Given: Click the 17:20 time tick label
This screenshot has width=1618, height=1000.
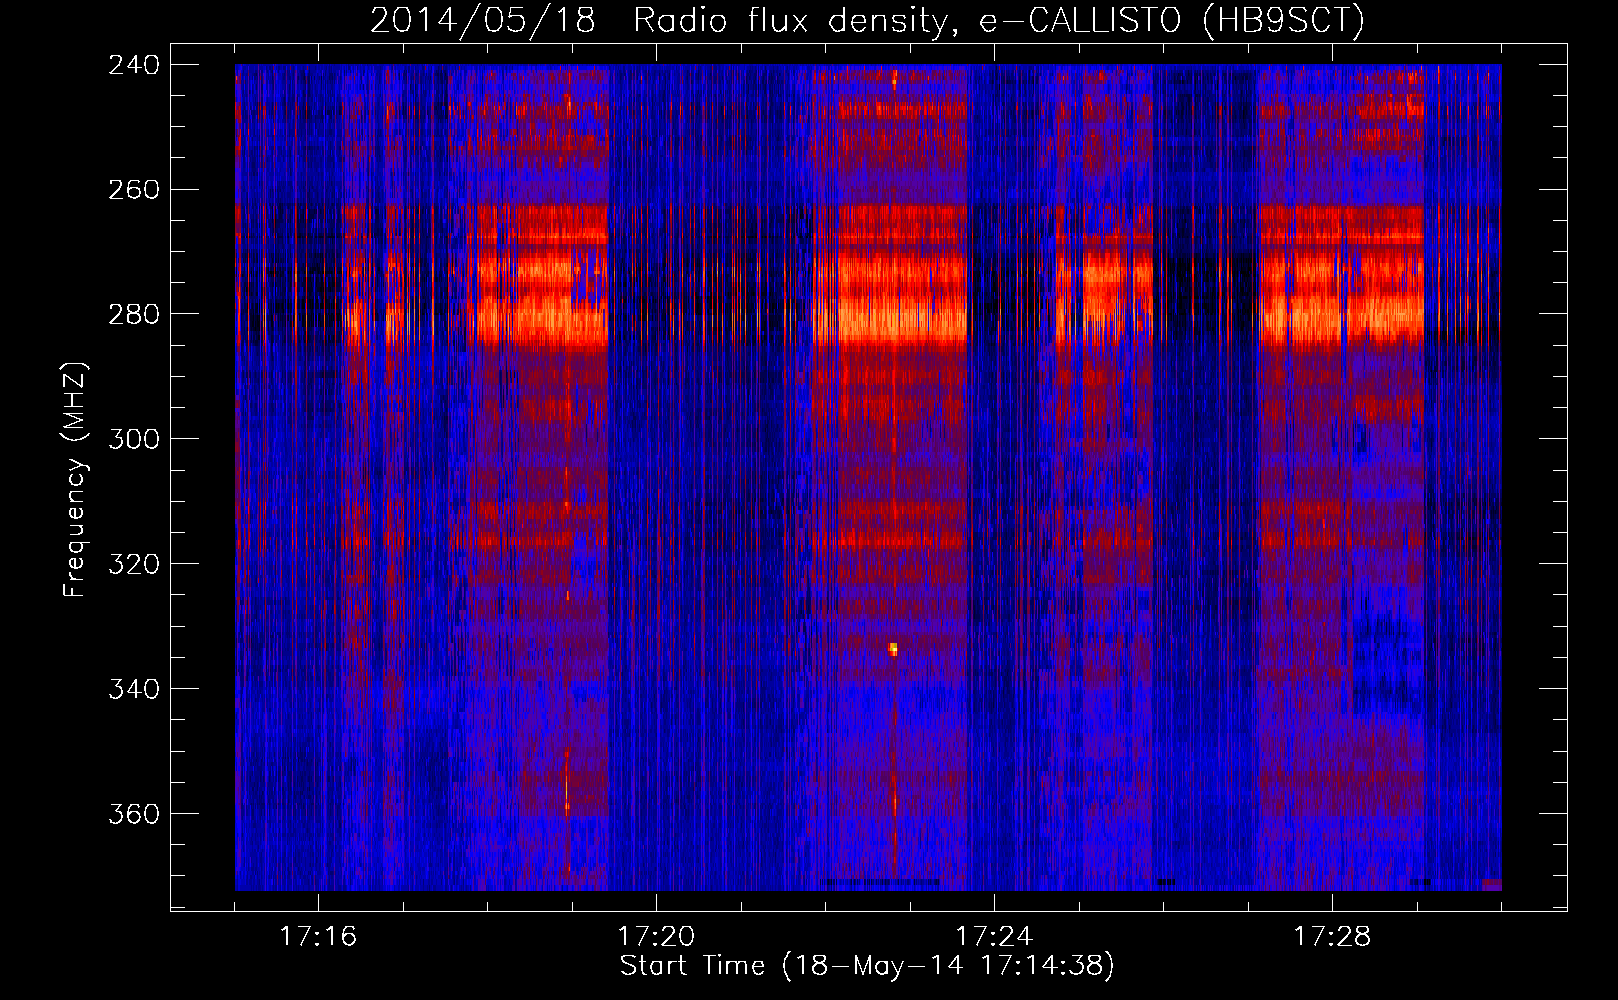Looking at the screenshot, I should tap(656, 937).
